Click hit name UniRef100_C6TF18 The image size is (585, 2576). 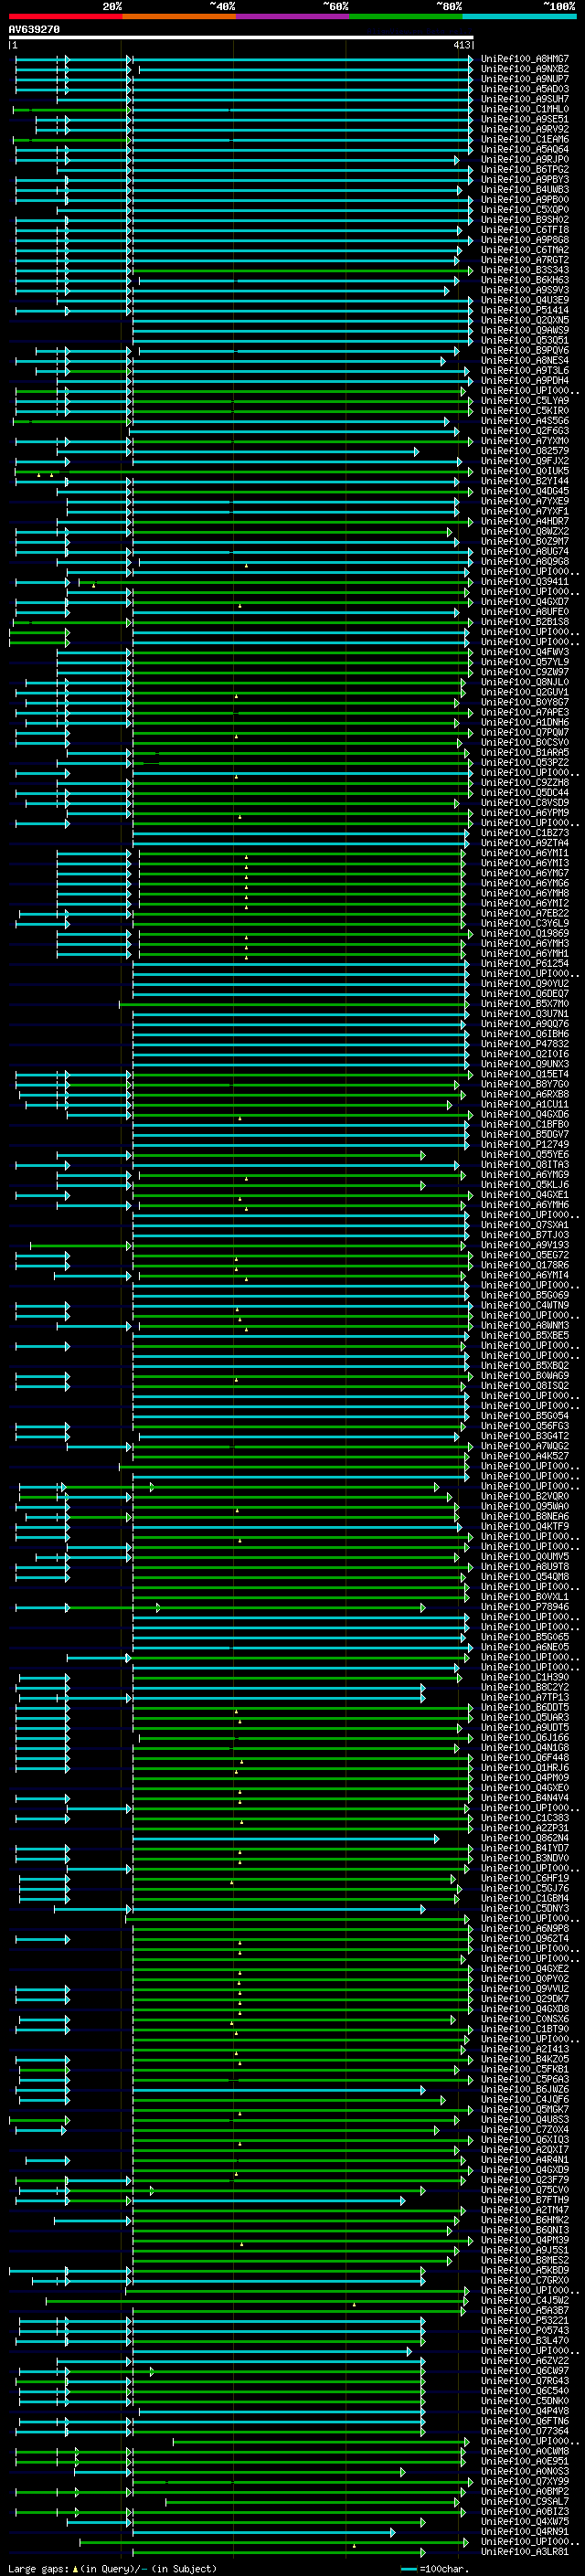pos(525,230)
